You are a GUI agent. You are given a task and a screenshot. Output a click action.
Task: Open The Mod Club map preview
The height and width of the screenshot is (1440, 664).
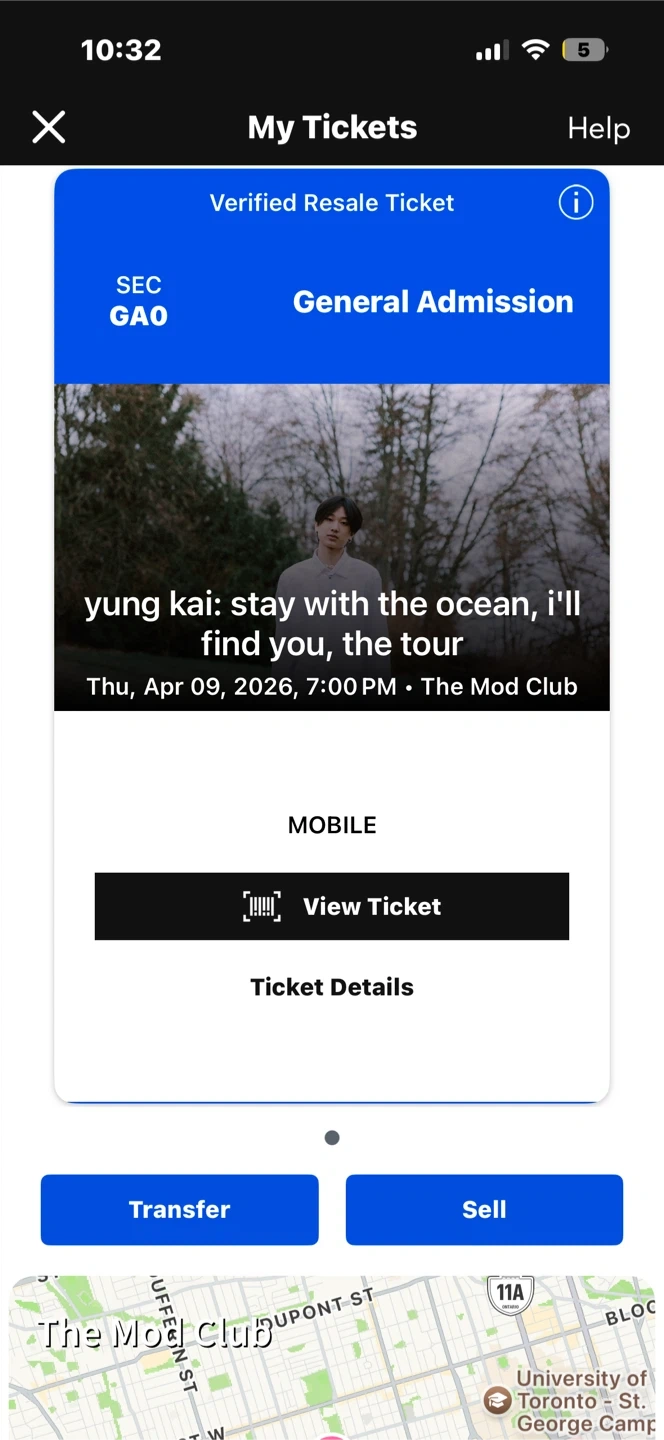[x=332, y=1358]
